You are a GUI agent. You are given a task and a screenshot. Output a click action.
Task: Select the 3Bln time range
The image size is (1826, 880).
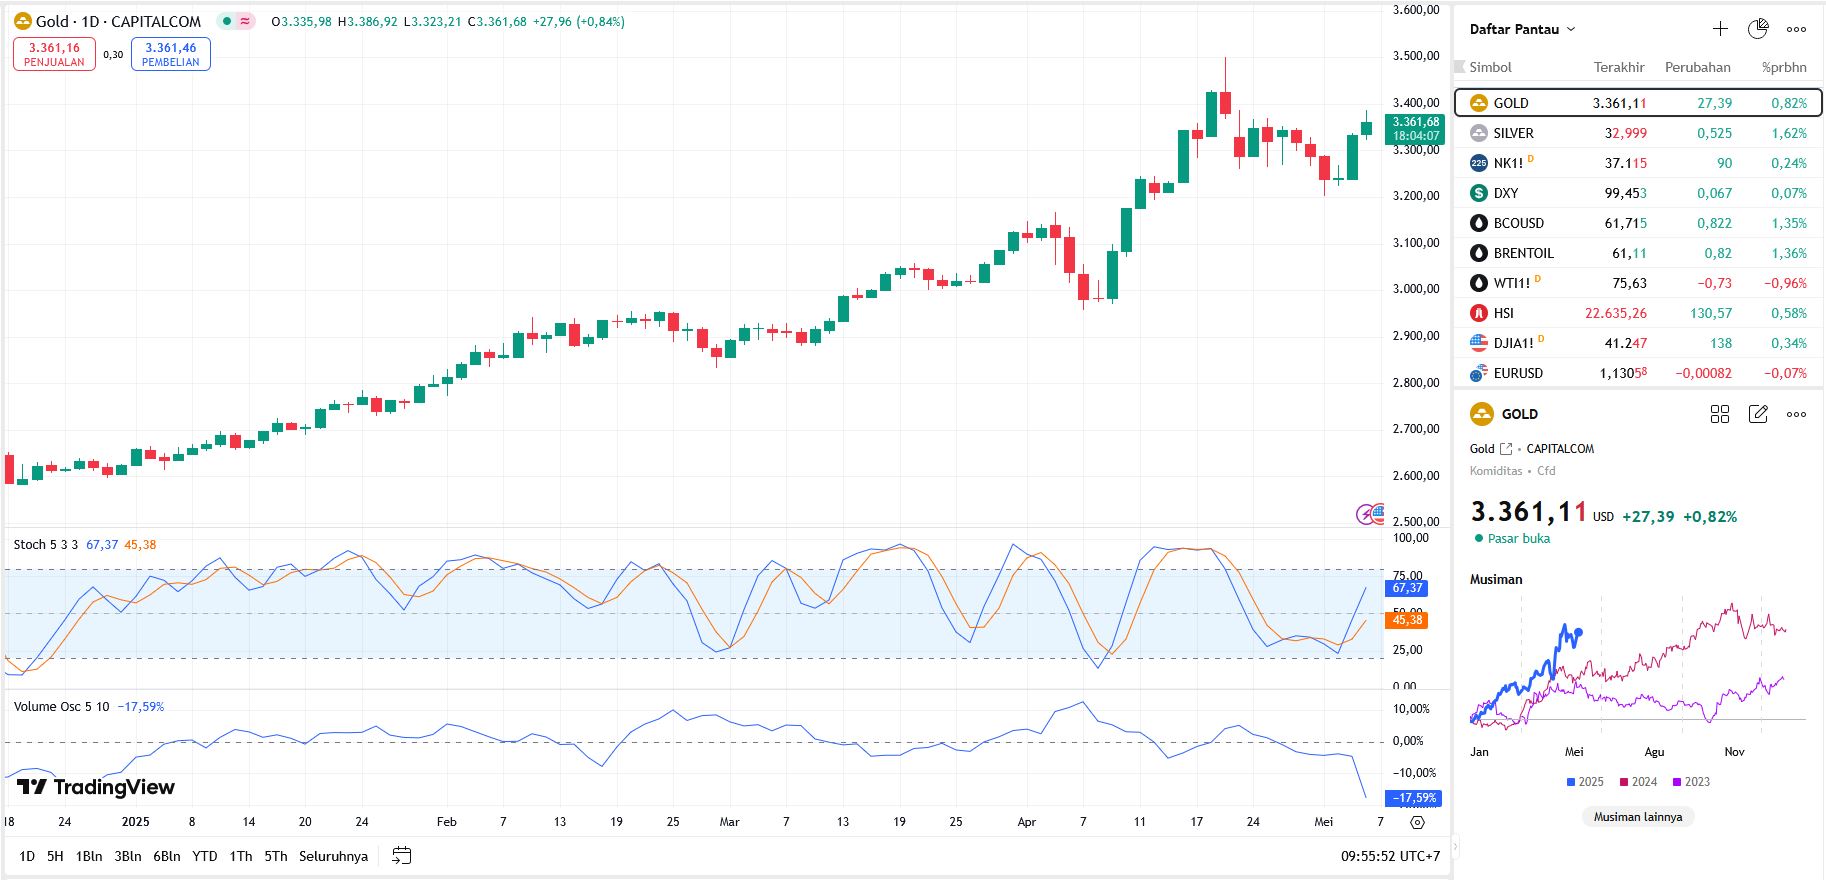point(127,856)
